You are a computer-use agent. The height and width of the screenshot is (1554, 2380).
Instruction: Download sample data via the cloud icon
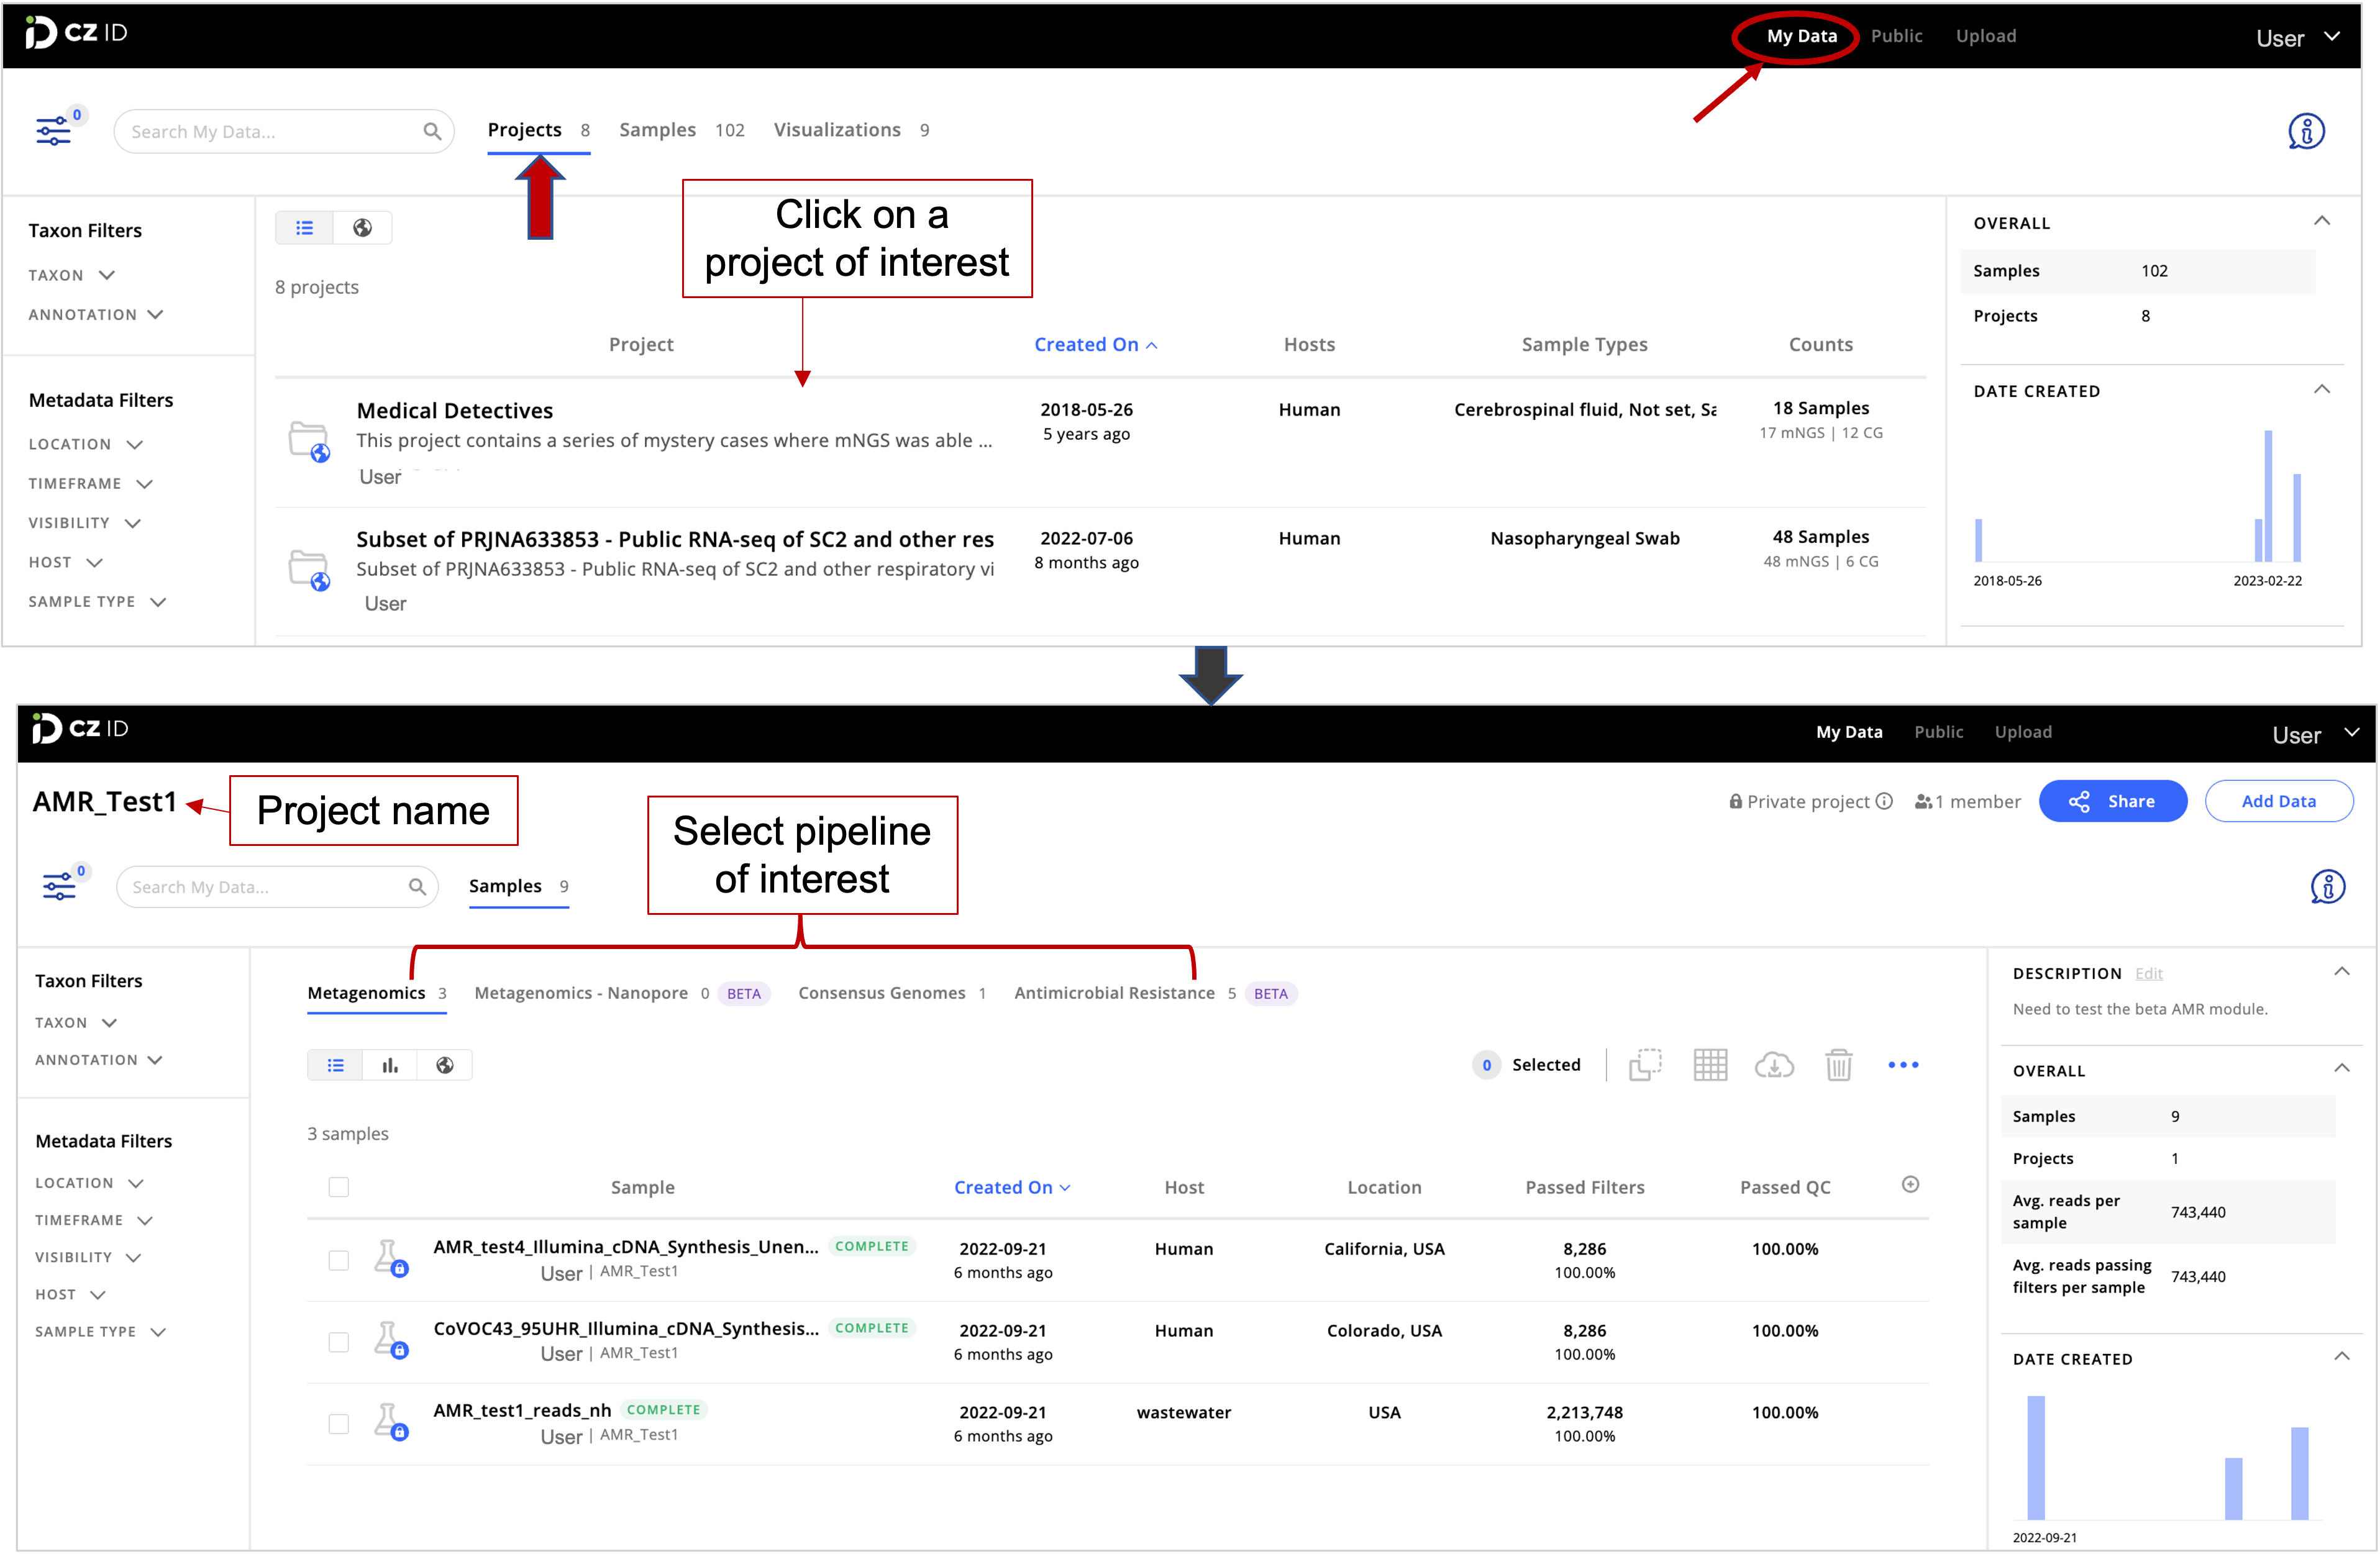coord(1775,1064)
